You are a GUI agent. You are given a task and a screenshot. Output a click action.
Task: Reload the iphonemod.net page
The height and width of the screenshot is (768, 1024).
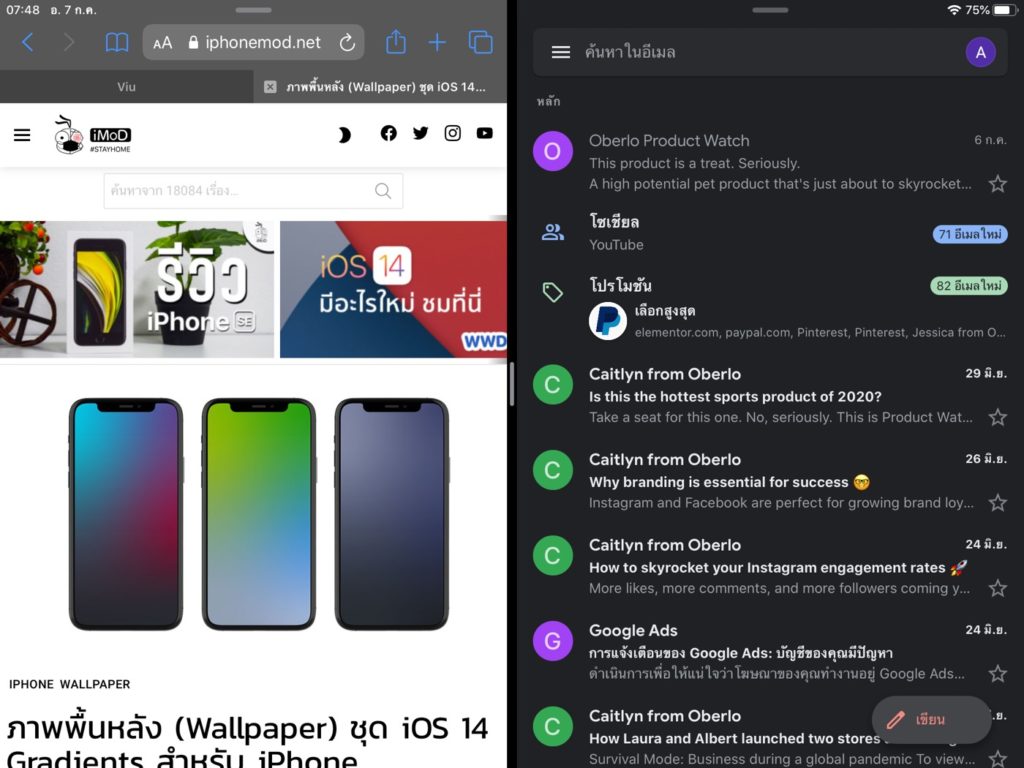[x=347, y=42]
